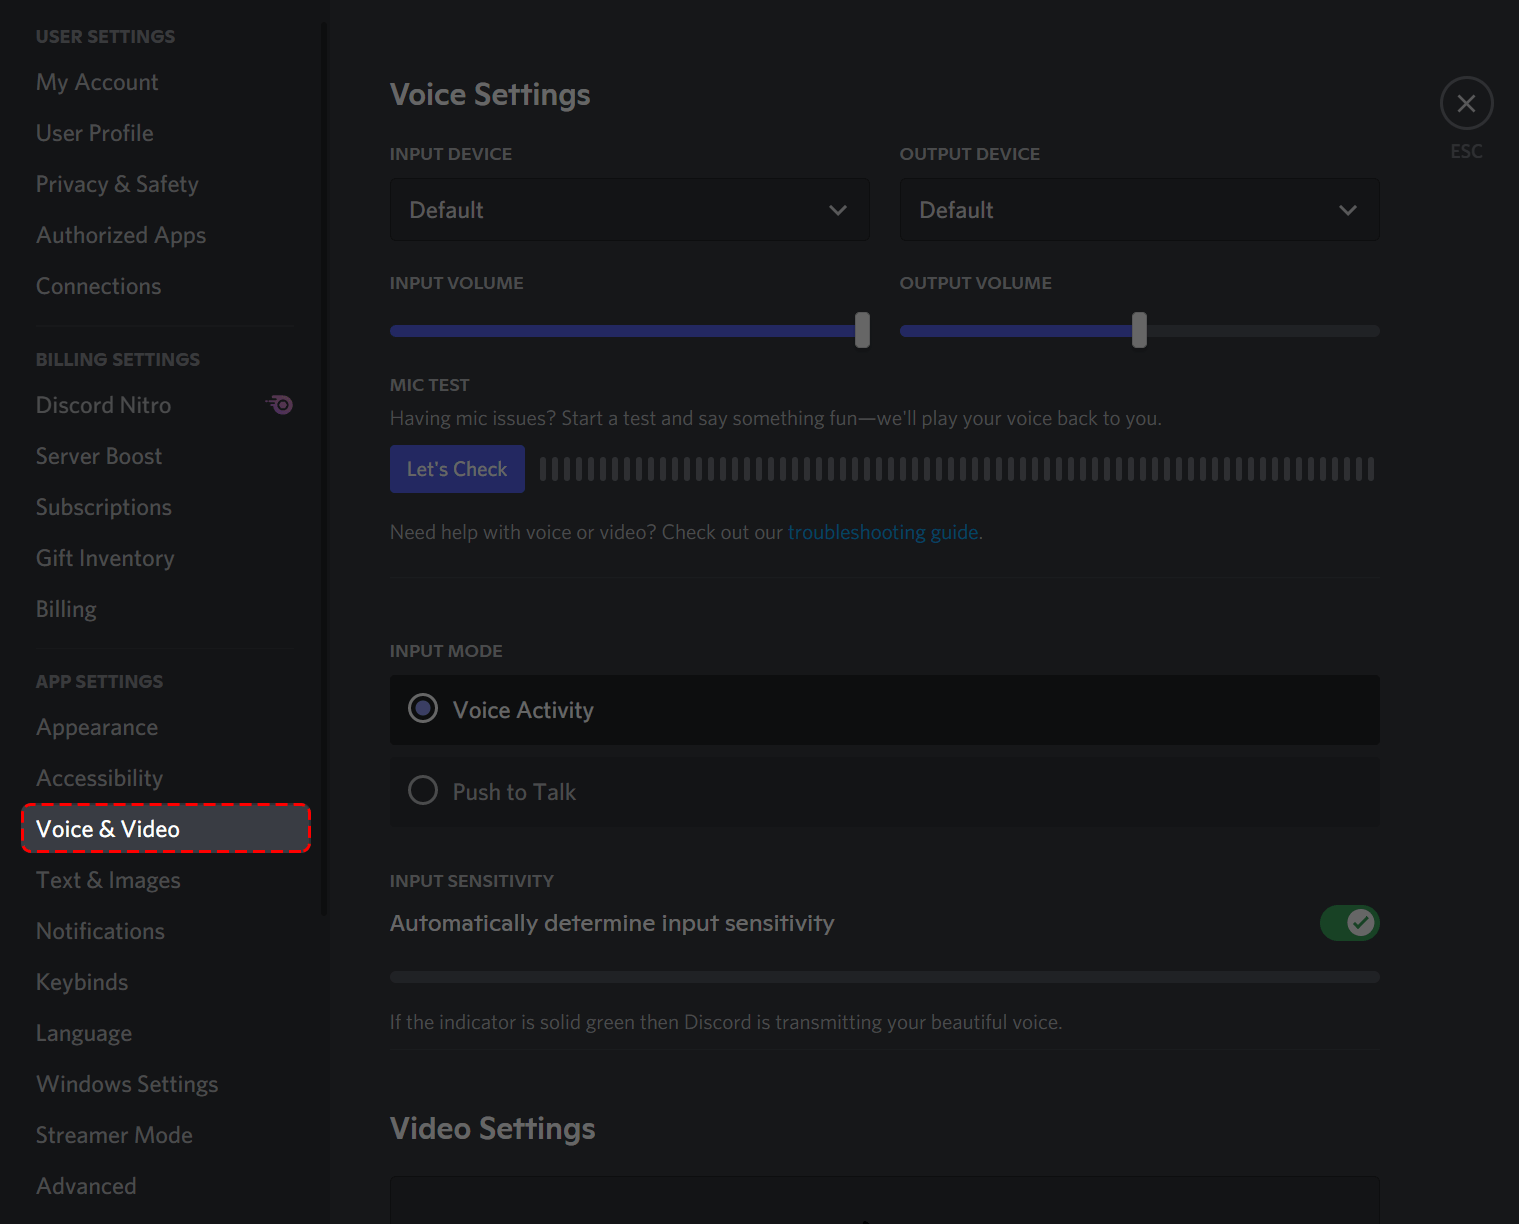
Task: Open the Billing settings page
Action: (65, 608)
